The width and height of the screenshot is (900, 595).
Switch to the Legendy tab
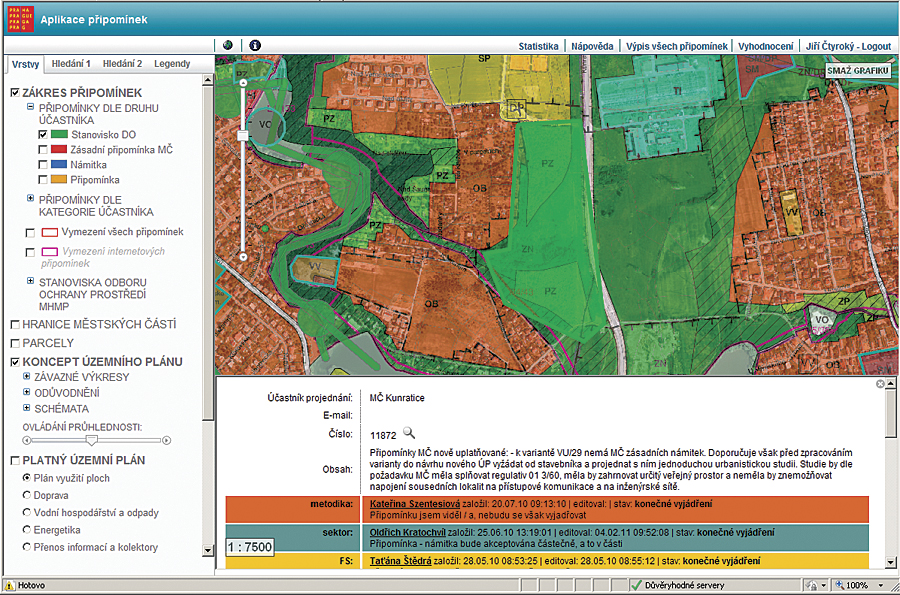click(172, 64)
